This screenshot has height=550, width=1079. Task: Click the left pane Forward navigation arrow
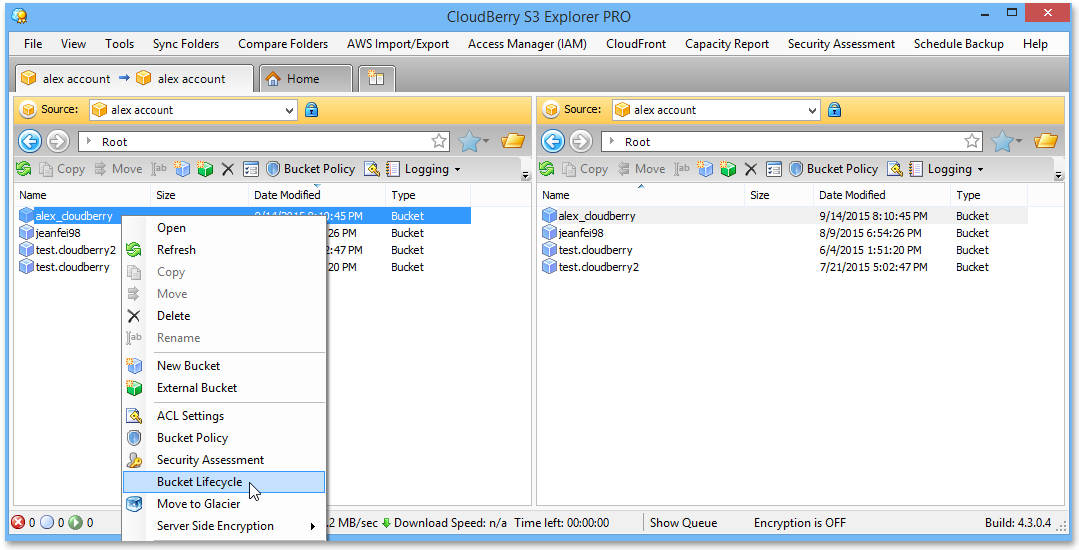pos(58,141)
